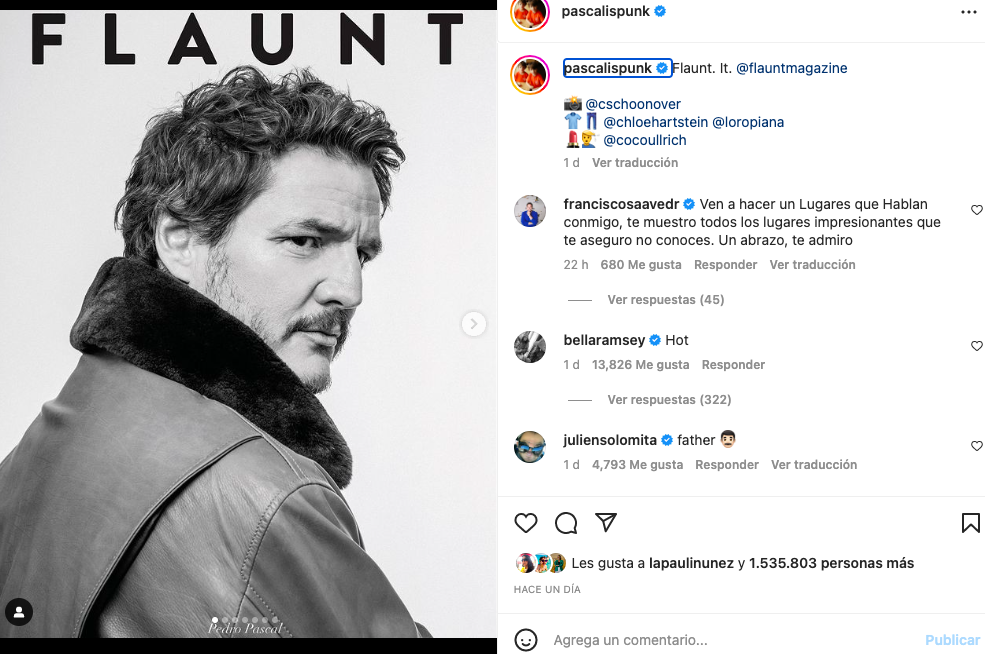Save the post with the bookmark icon
Image resolution: width=985 pixels, height=654 pixels.
970,523
